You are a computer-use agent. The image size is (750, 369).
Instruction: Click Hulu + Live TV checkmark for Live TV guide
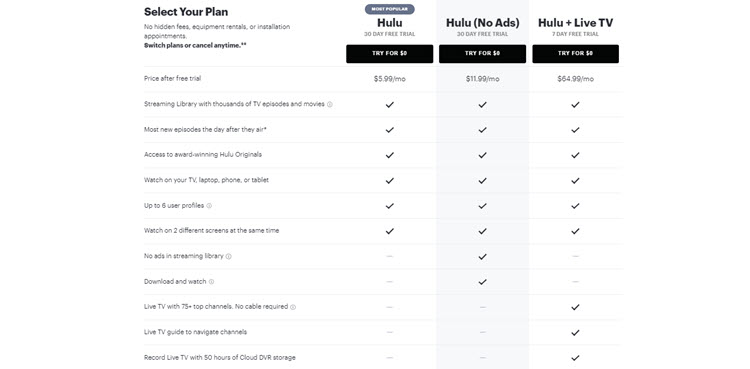click(575, 332)
